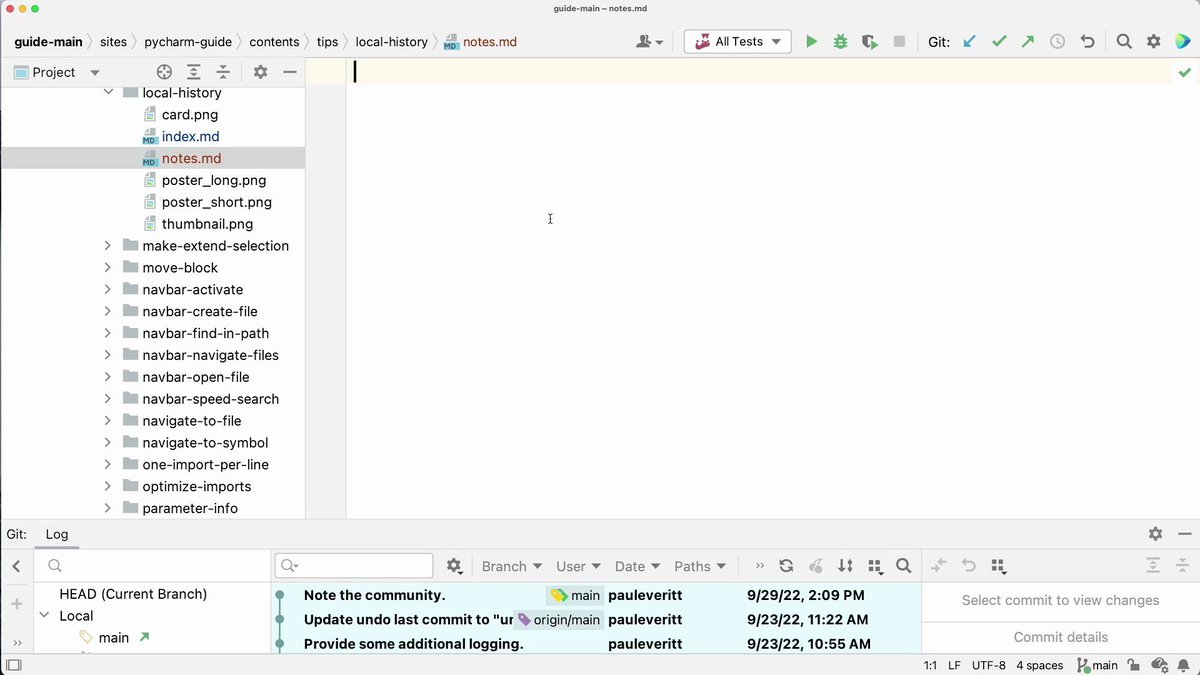Push commits with the arrow icon

coord(1026,41)
